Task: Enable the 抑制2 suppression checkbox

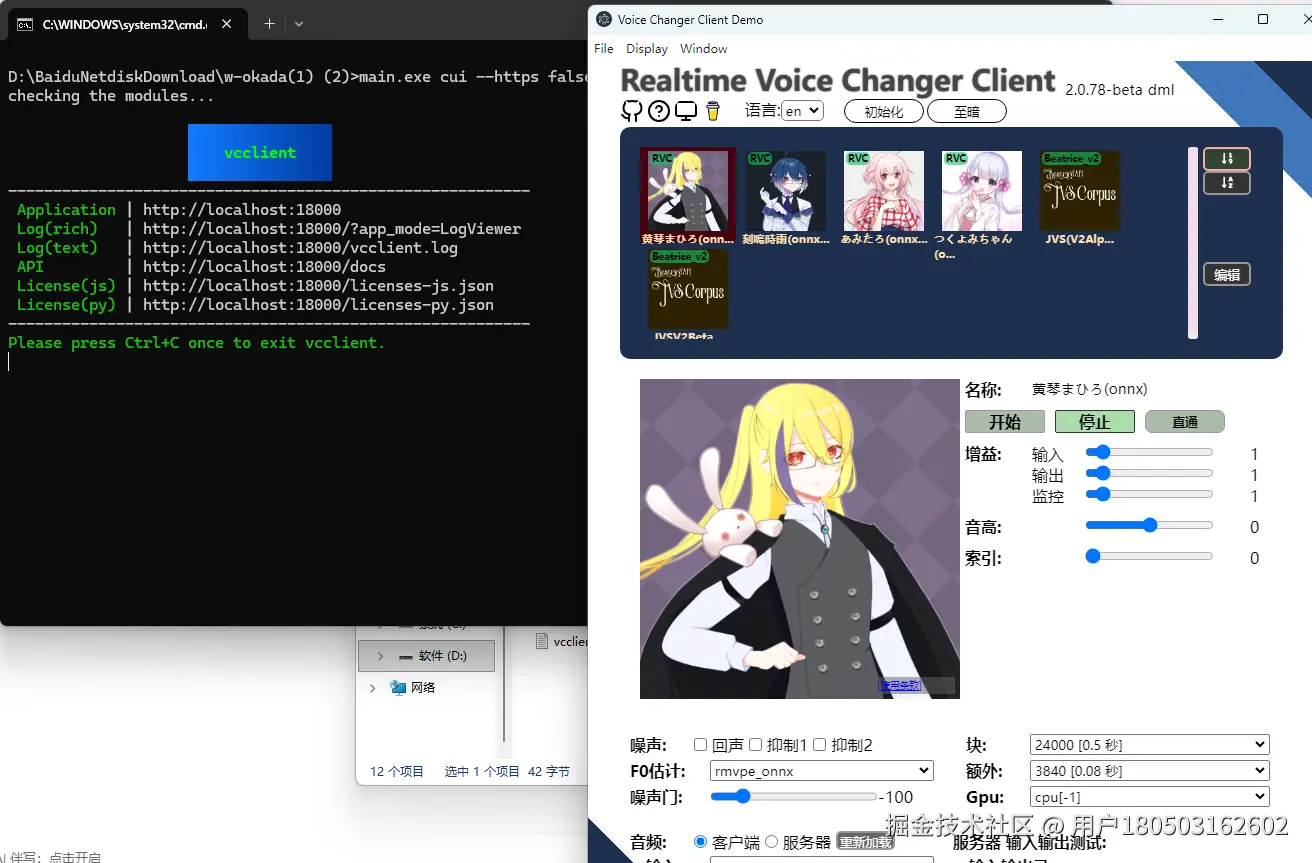Action: 820,745
